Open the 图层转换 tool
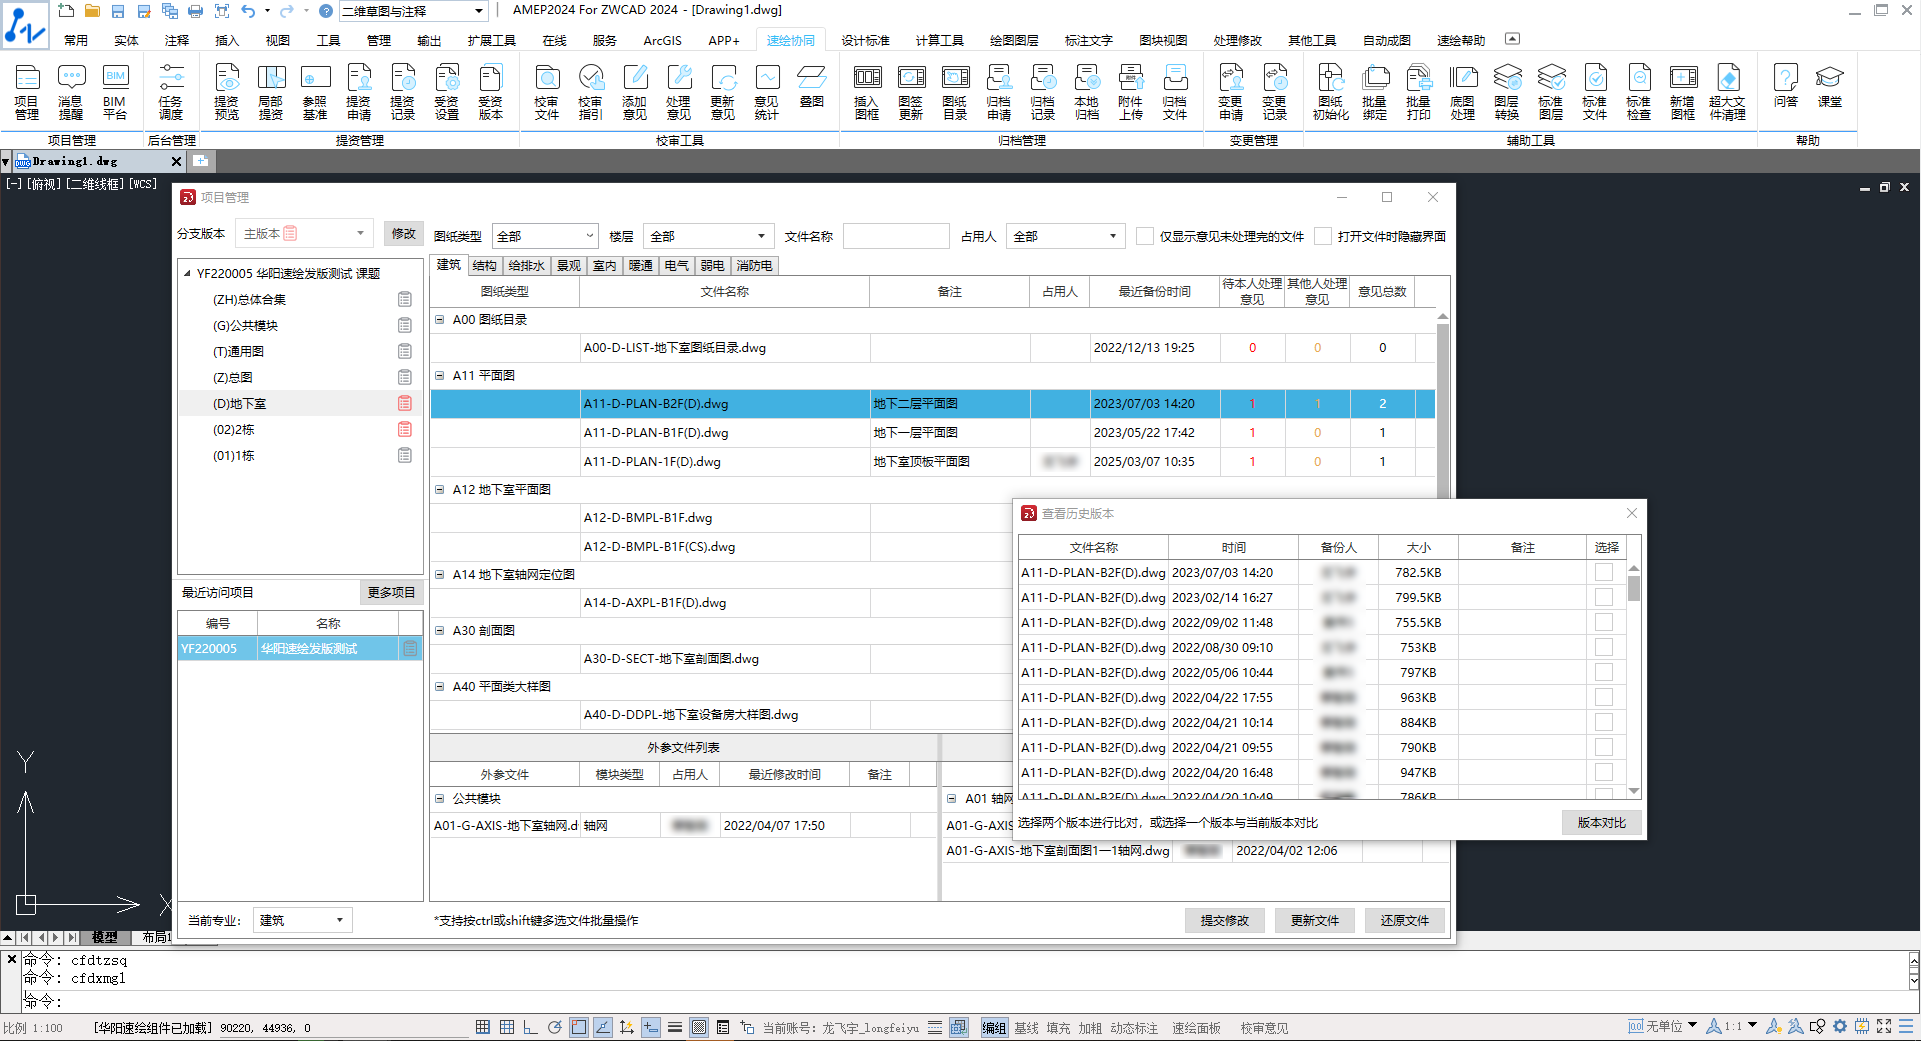Image resolution: width=1921 pixels, height=1041 pixels. (1507, 92)
